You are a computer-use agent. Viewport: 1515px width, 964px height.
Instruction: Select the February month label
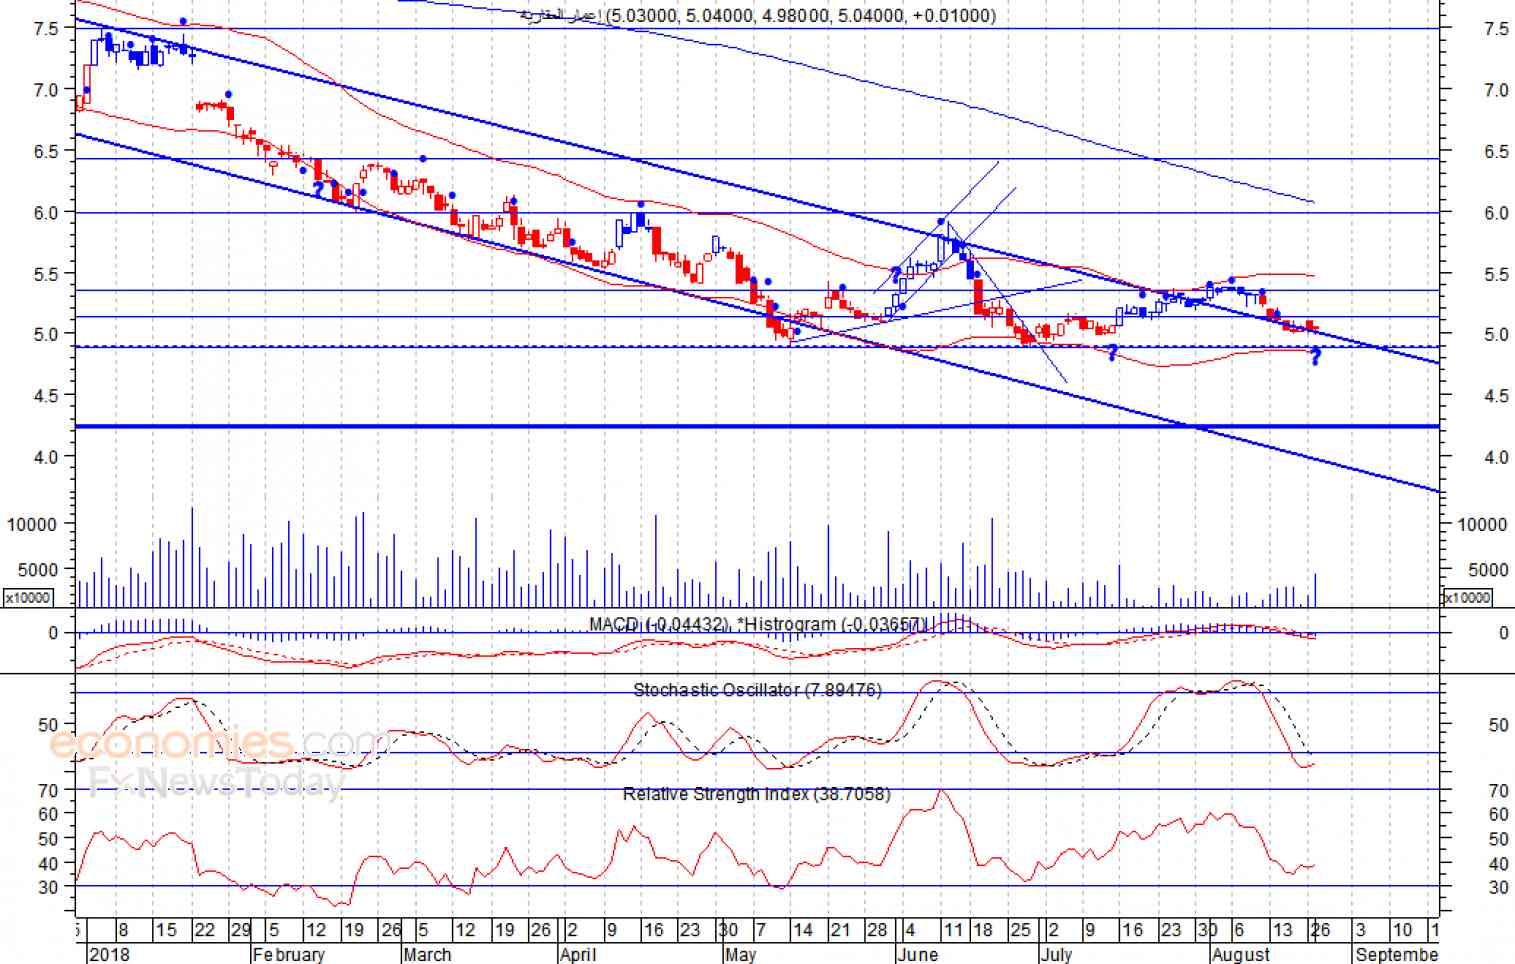[x=288, y=954]
